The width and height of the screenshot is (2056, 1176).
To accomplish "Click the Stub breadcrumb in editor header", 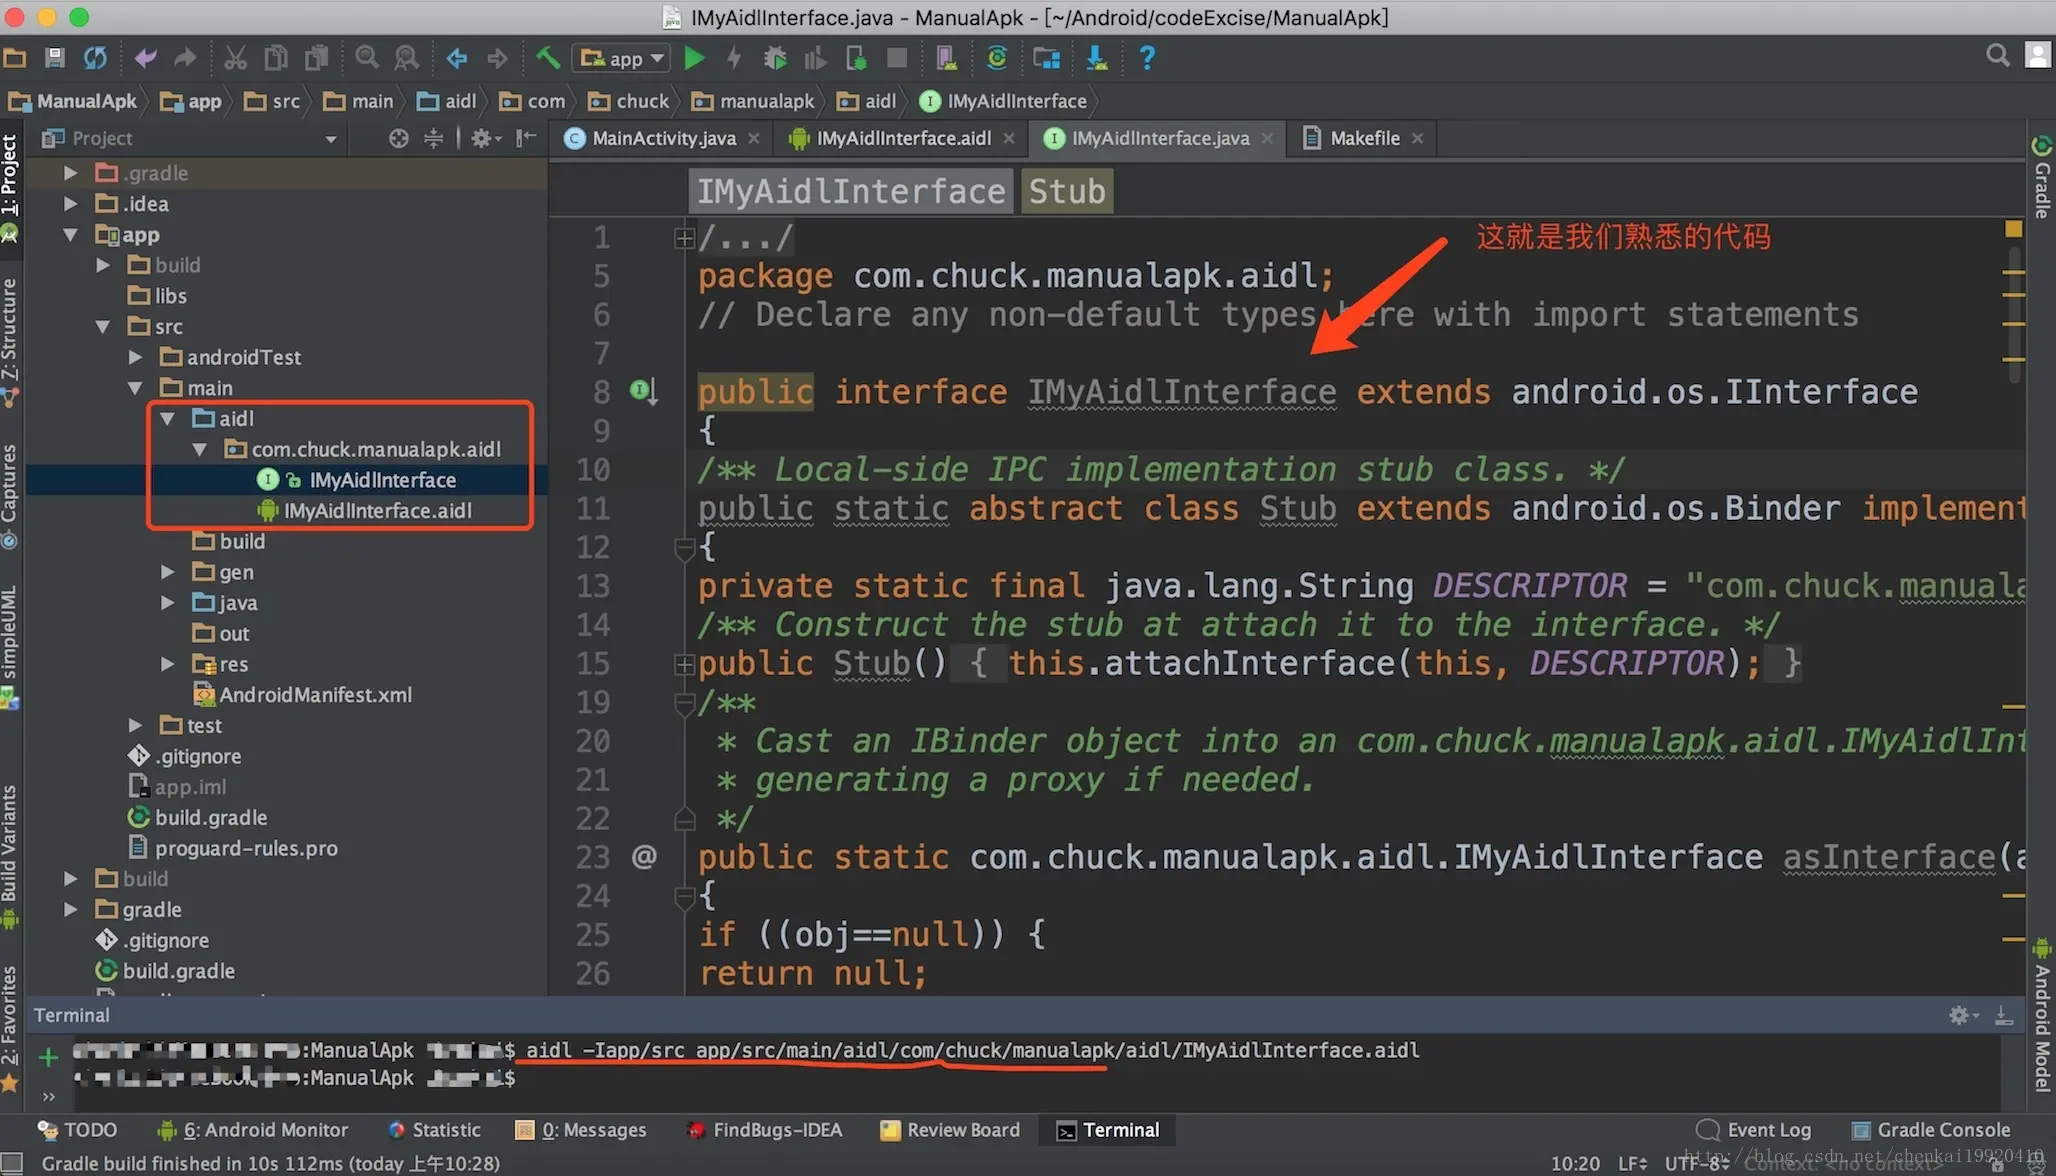I will coord(1066,190).
